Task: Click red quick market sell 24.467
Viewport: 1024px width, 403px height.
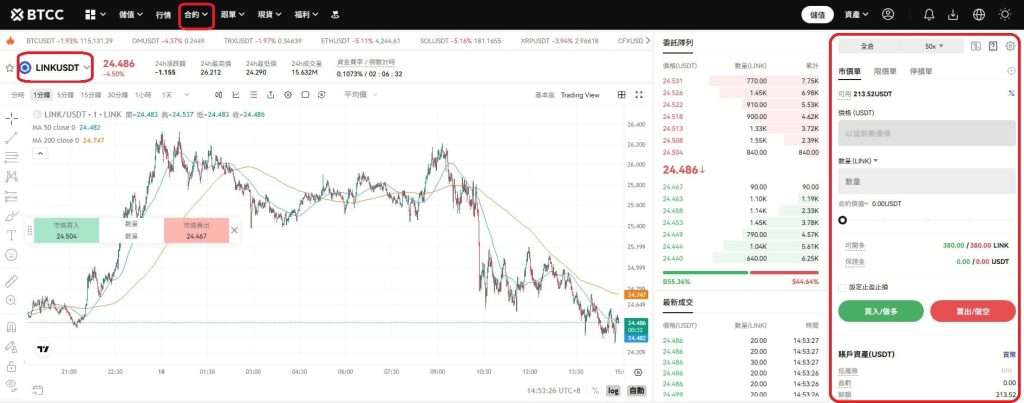Action: [x=196, y=231]
